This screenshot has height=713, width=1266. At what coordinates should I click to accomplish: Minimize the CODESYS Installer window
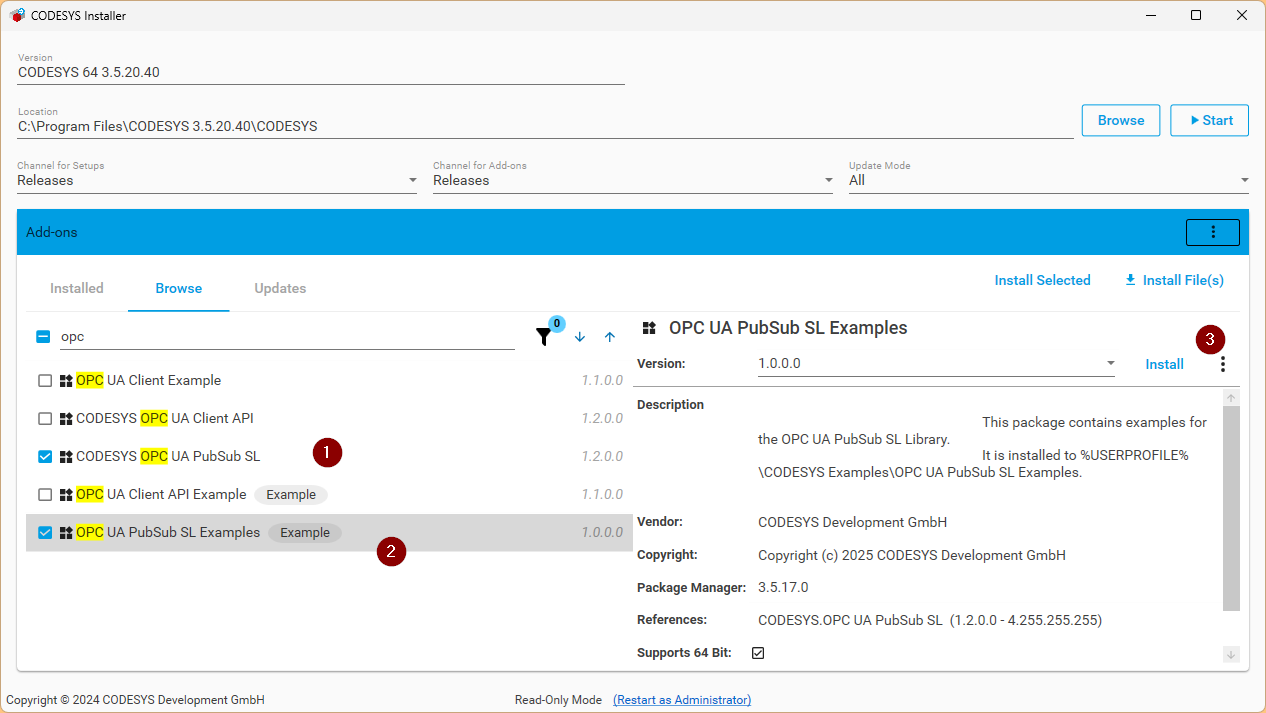tap(1150, 15)
